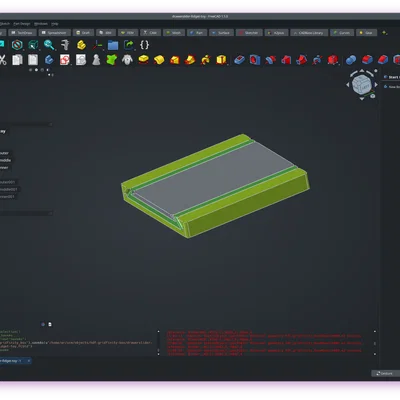Click the Macros curly braces icon
Image resolution: width=400 pixels, height=400 pixels.
144,45
